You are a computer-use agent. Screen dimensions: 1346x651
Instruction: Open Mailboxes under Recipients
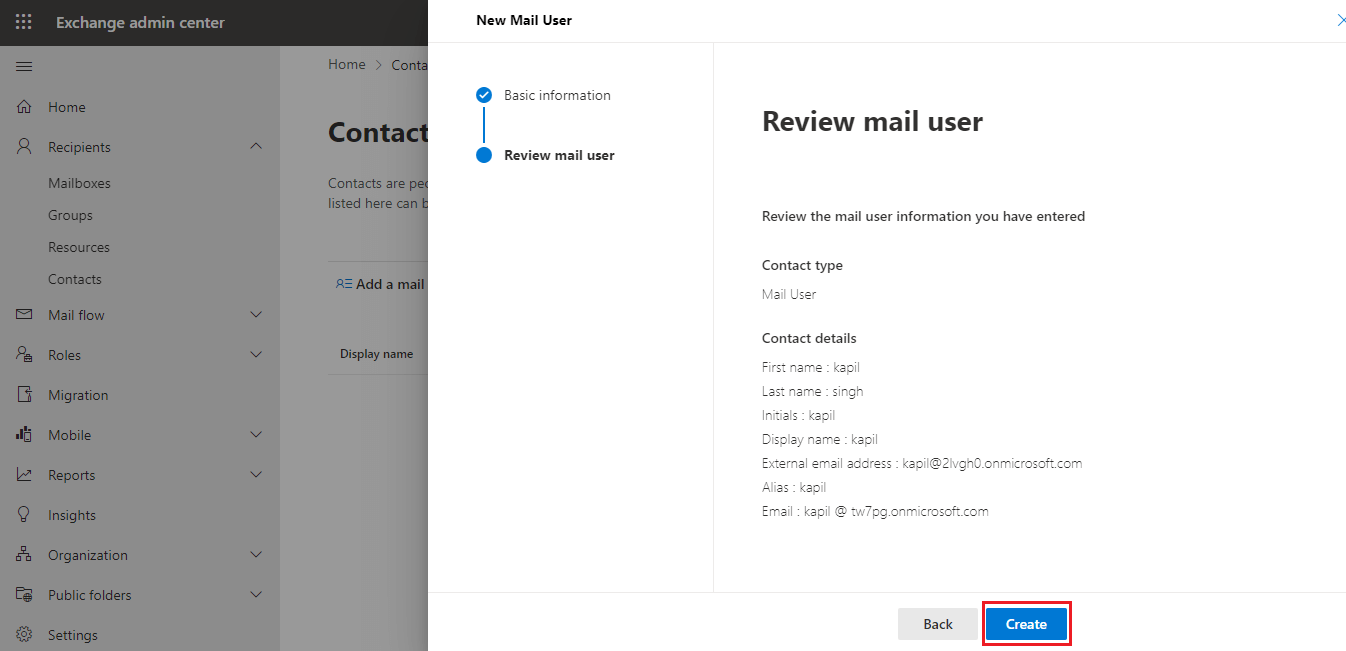[79, 183]
